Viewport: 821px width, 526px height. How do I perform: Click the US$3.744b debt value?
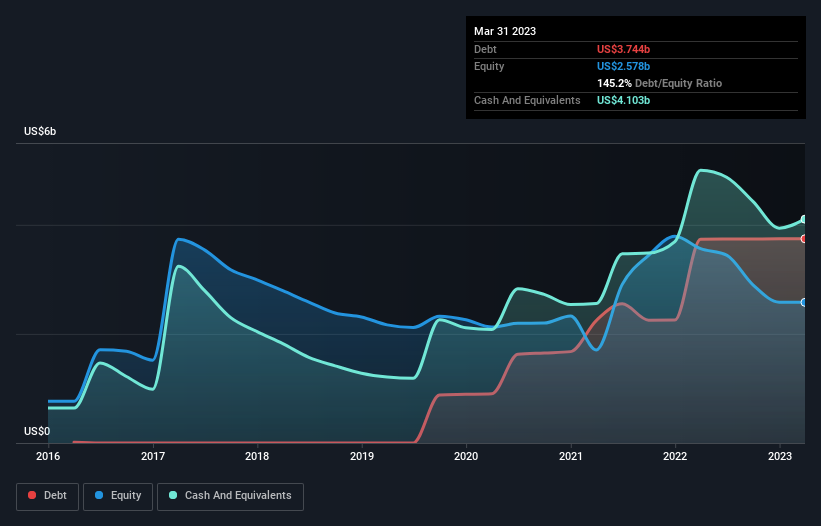623,49
